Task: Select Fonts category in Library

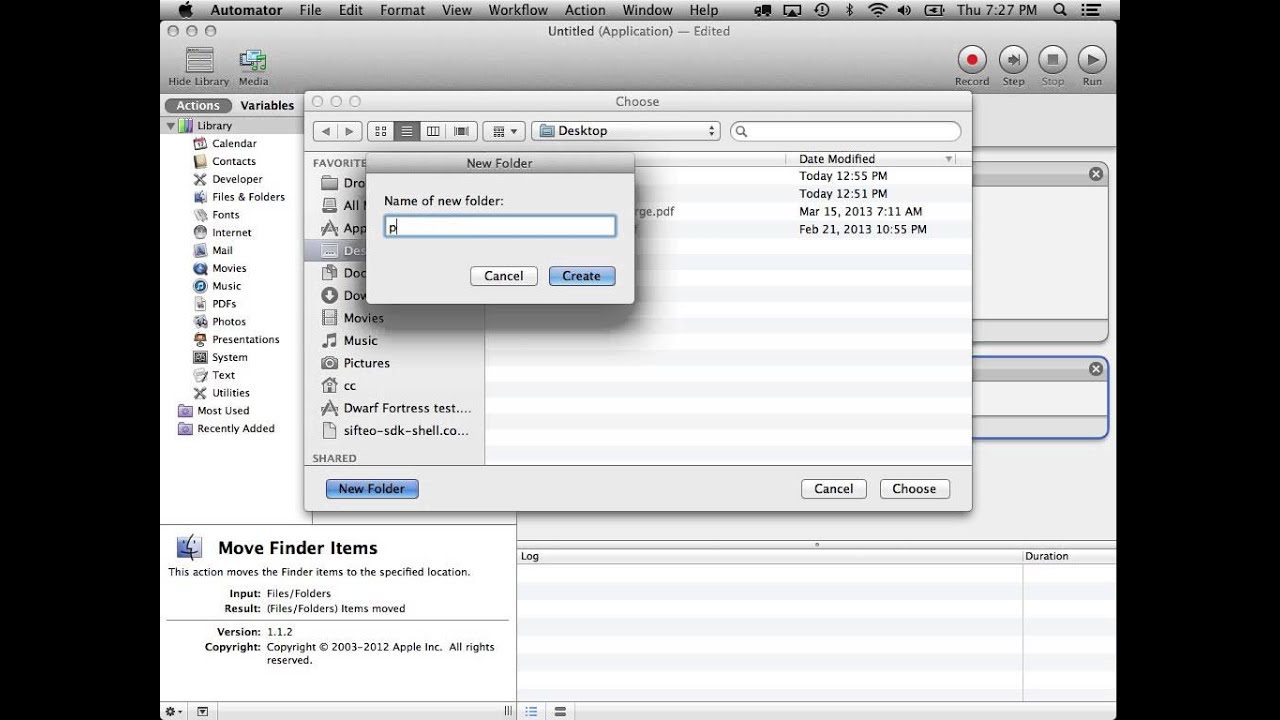Action: [x=225, y=215]
